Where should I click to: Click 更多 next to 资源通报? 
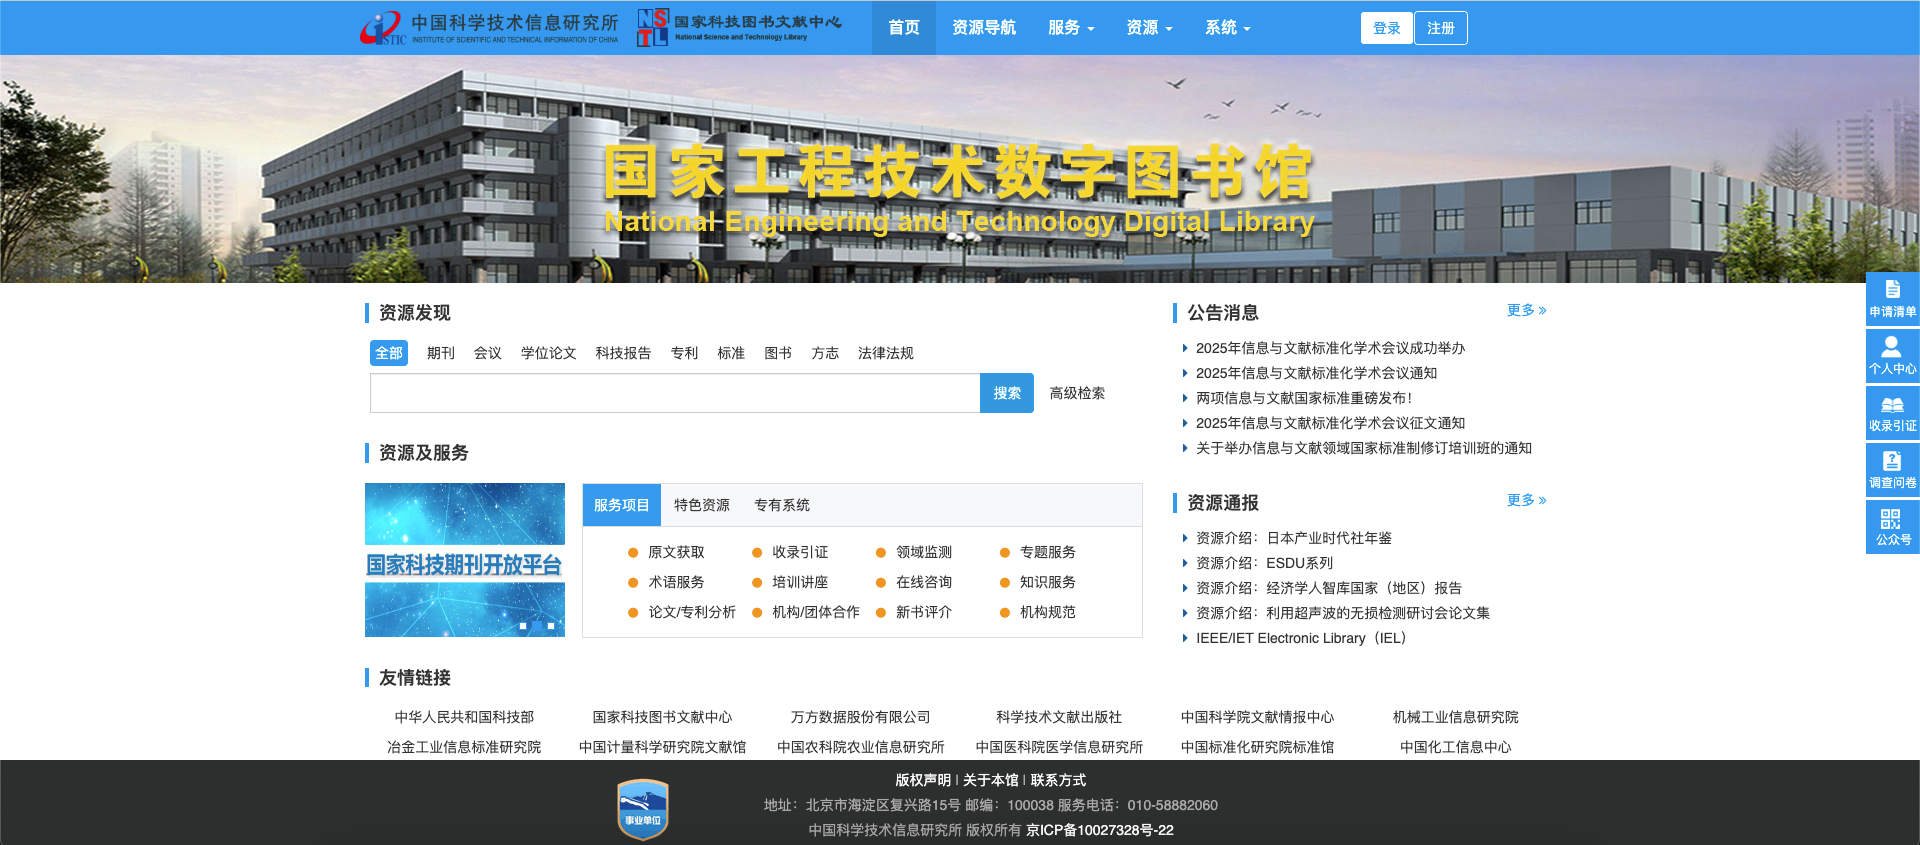pyautogui.click(x=1526, y=500)
